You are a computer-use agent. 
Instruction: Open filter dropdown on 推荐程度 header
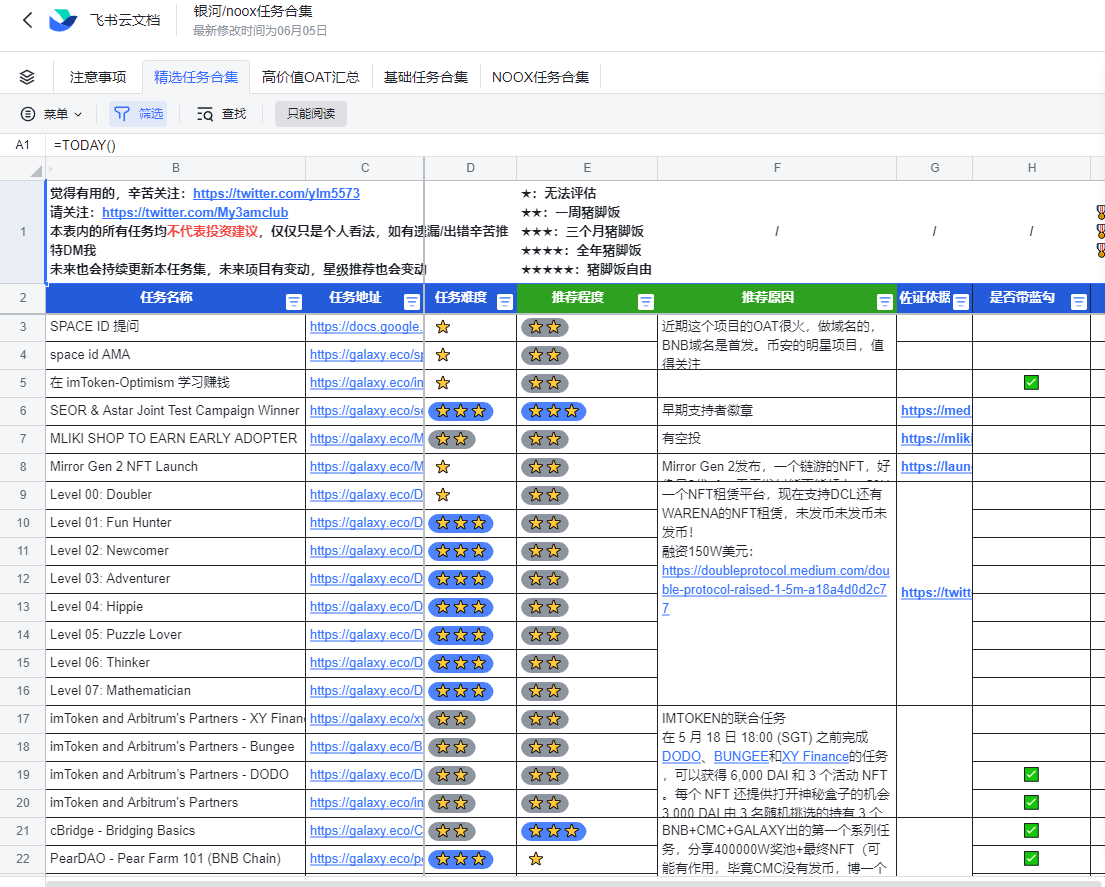pyautogui.click(x=646, y=302)
